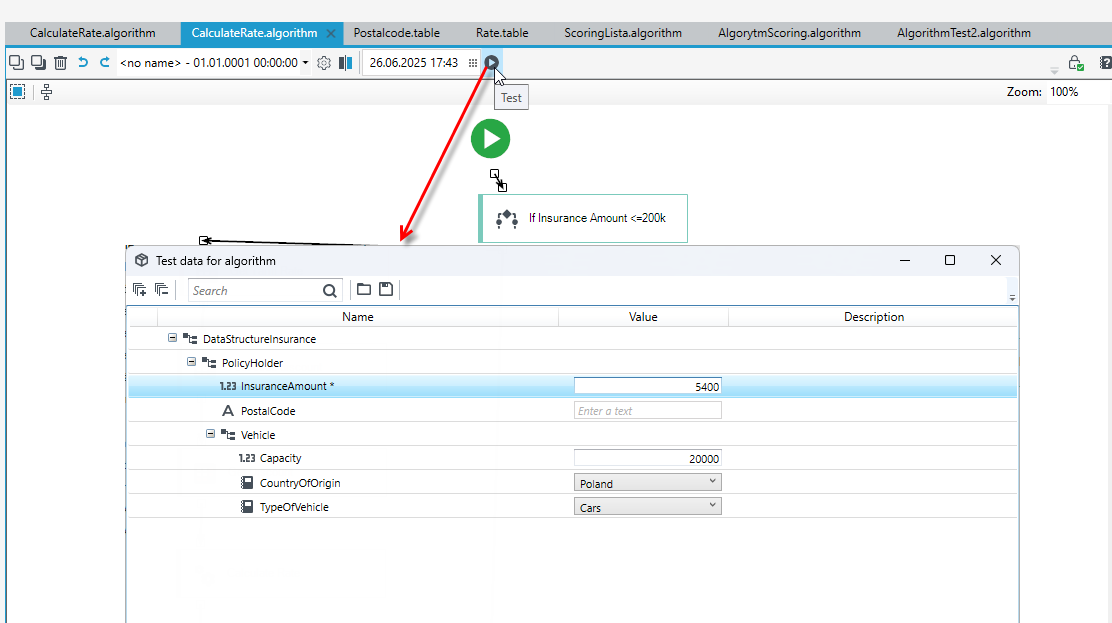Click the InsuranceAmount value field
The image size is (1112, 623).
click(647, 386)
